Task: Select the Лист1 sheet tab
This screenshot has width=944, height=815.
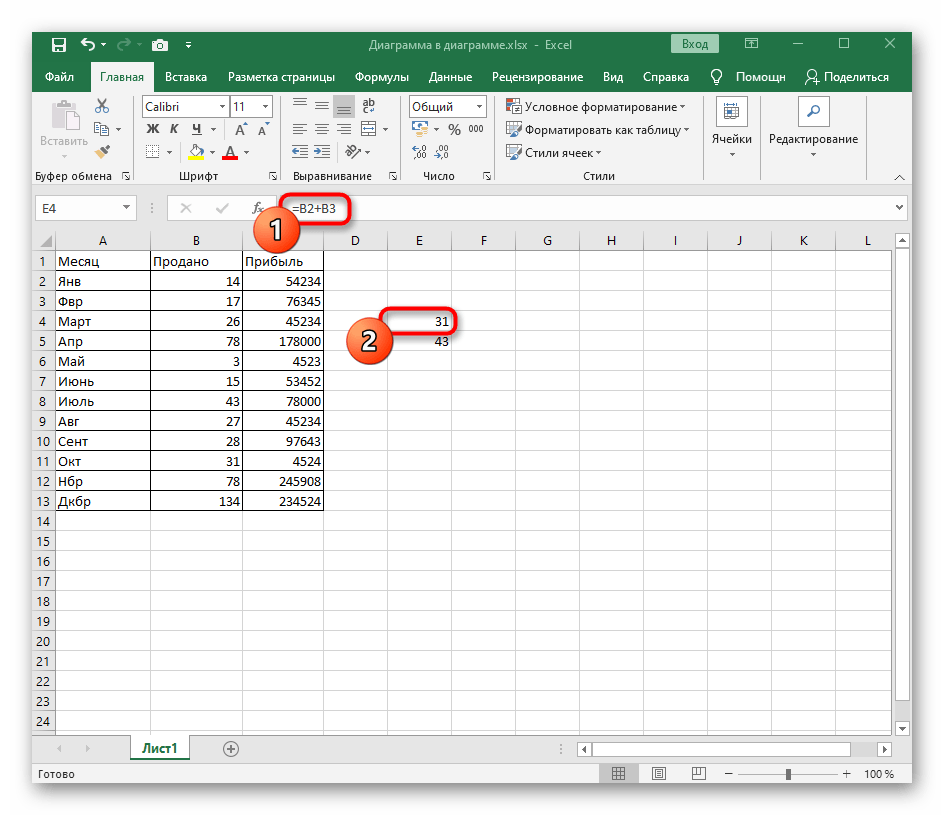Action: tap(160, 748)
